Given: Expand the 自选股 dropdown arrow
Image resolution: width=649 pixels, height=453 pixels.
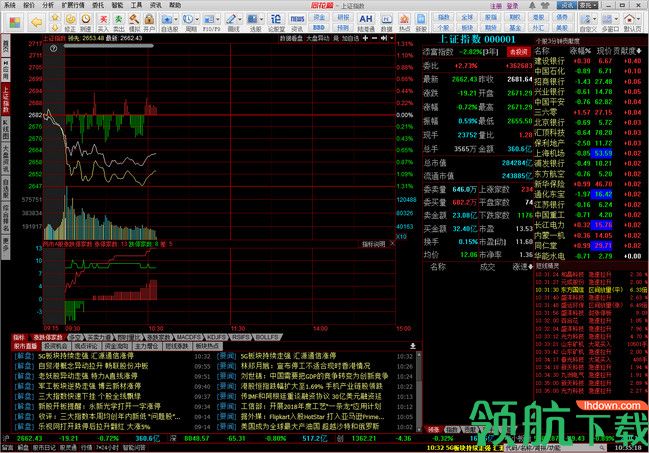Looking at the screenshot, I should [x=176, y=19].
